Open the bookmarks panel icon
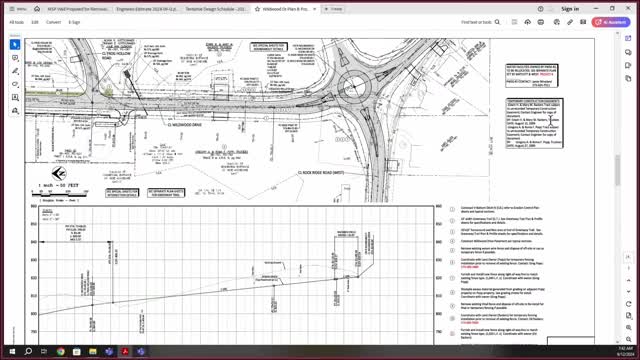640x360 pixels. 628,65
